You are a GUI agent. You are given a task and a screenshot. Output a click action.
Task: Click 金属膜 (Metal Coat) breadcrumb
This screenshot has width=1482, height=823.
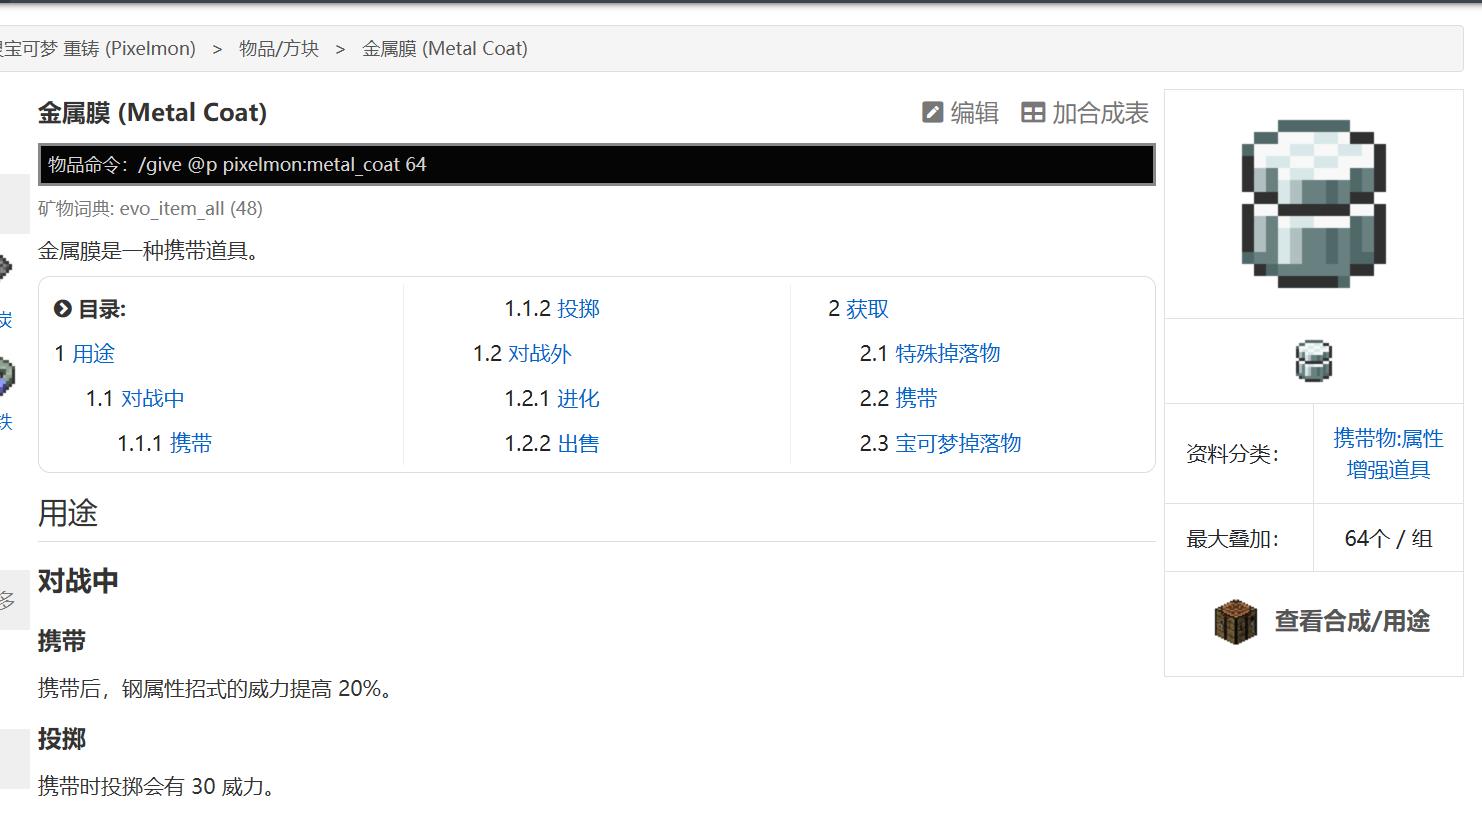(x=445, y=48)
